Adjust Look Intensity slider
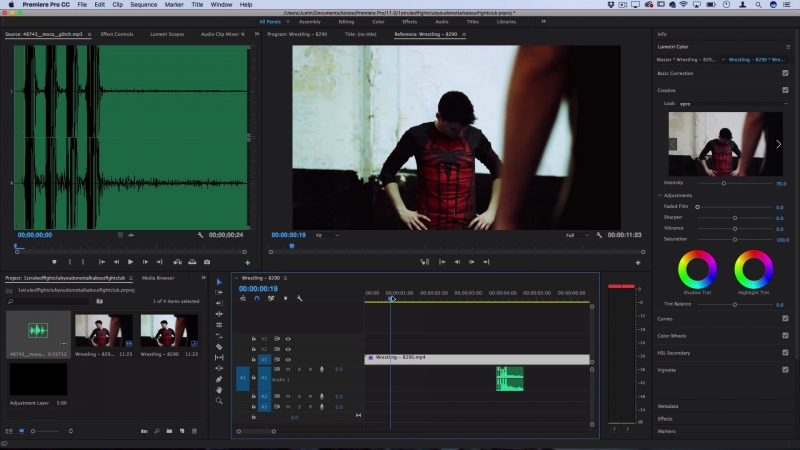Image resolution: width=800 pixels, height=450 pixels. pyautogui.click(x=723, y=183)
